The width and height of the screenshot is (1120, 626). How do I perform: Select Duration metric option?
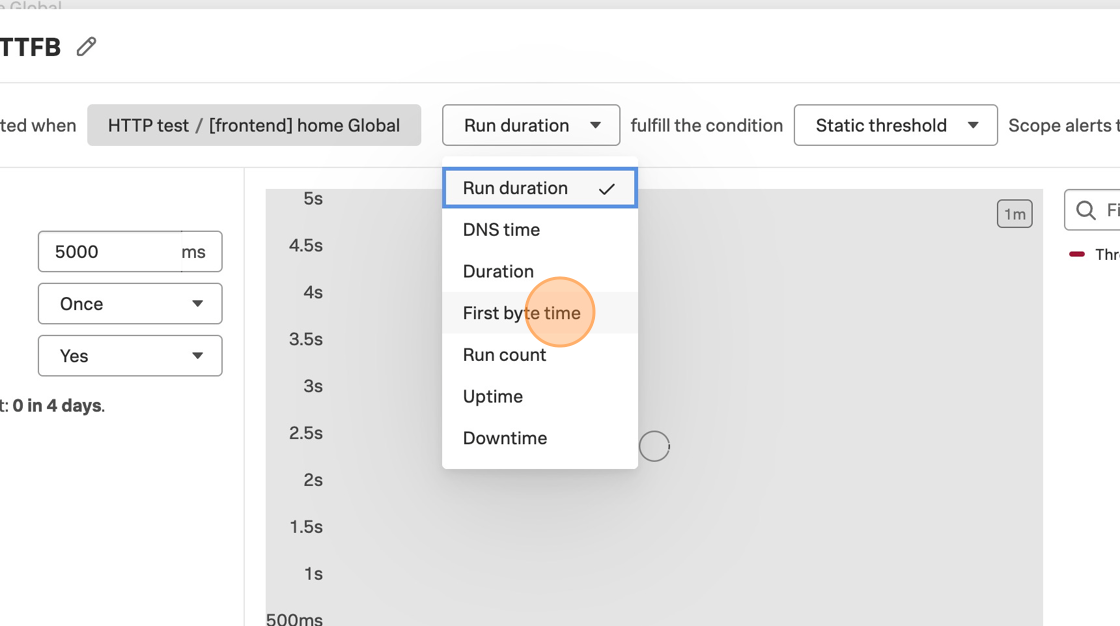point(498,272)
